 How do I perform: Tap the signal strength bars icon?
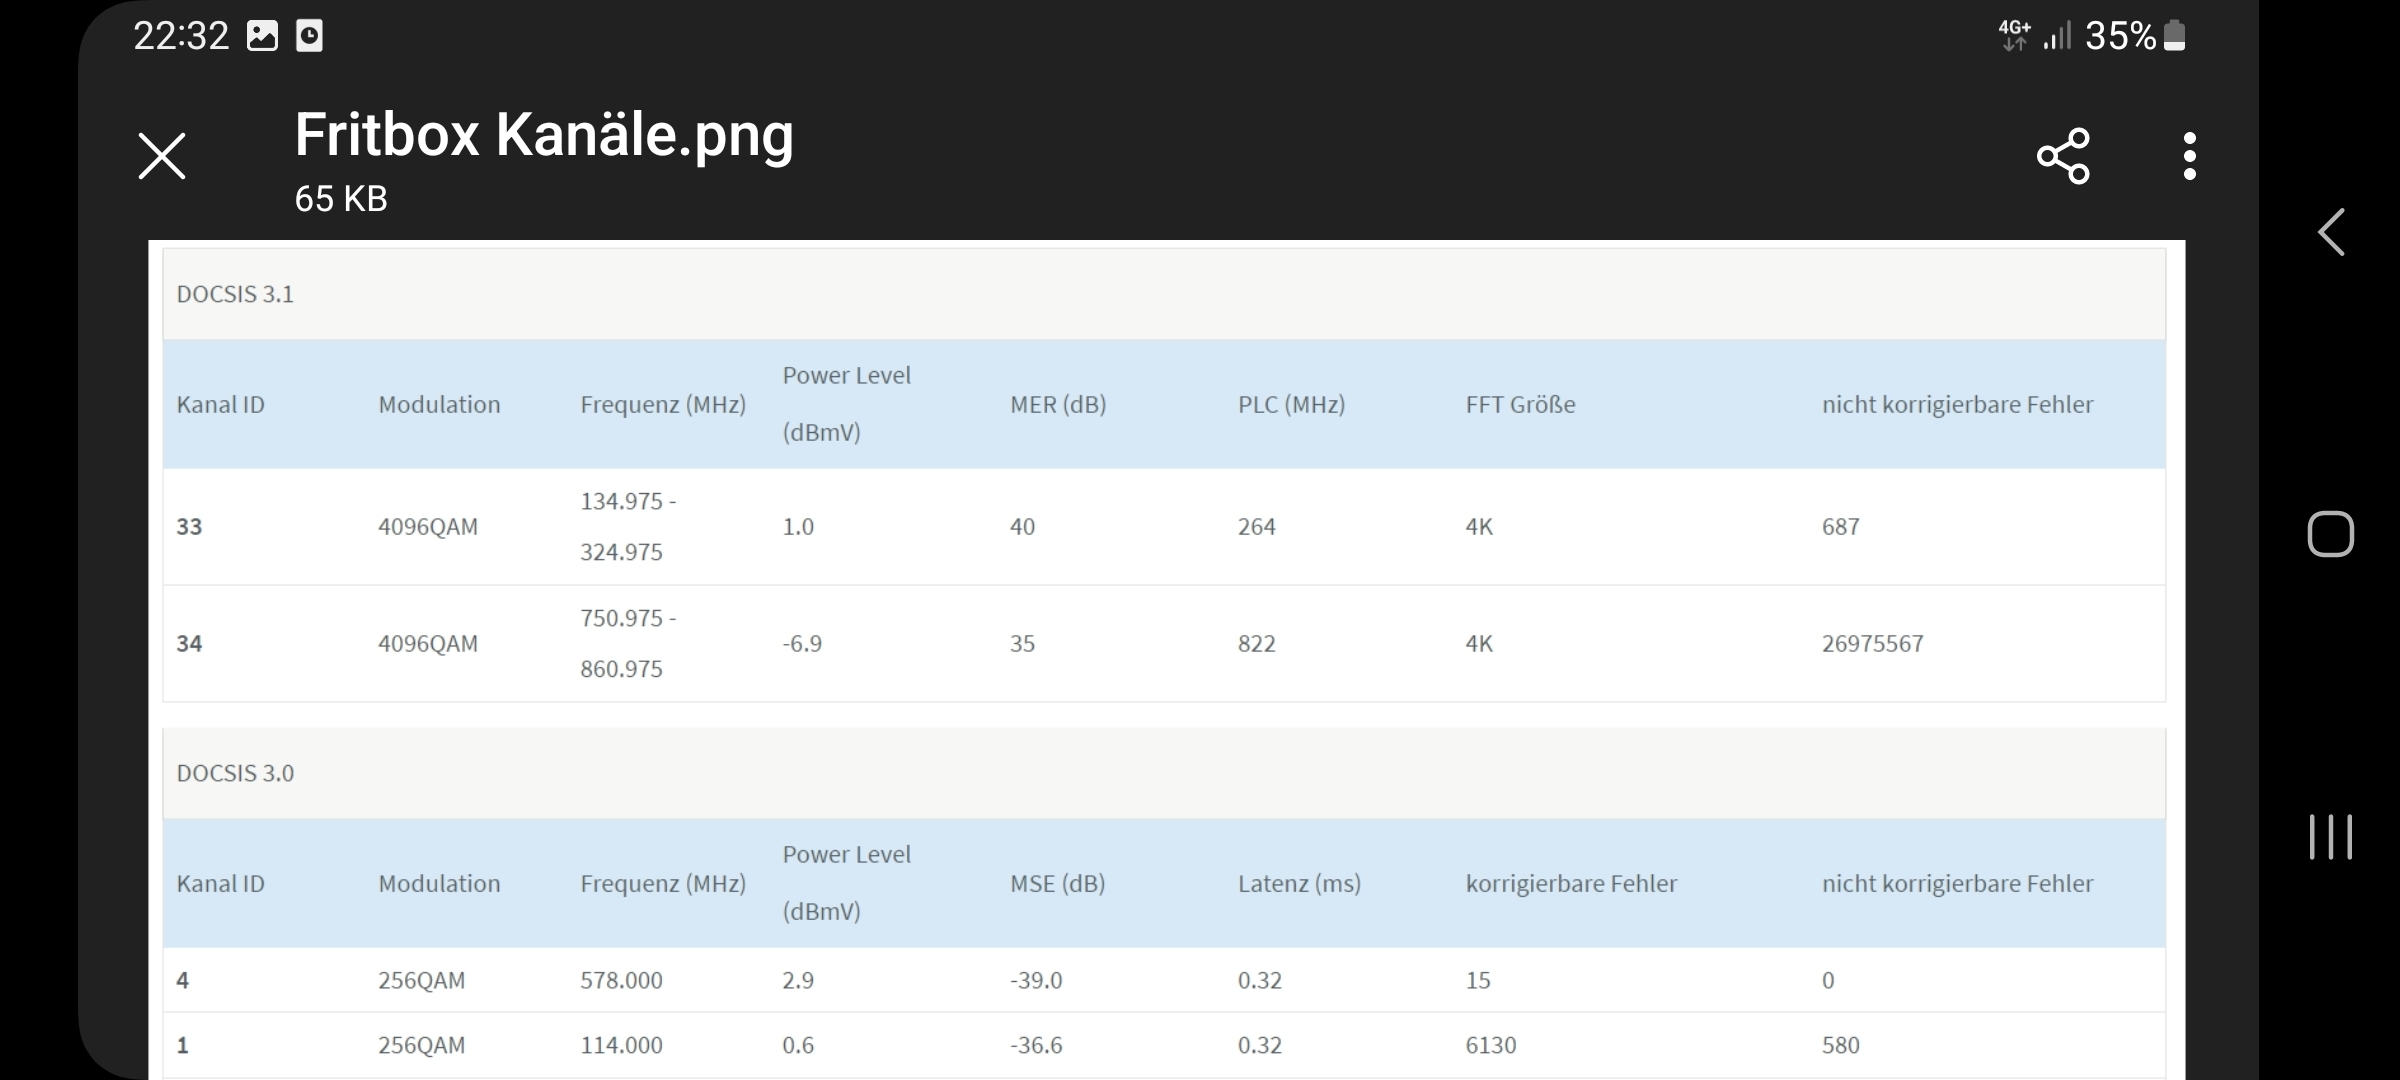[2057, 36]
